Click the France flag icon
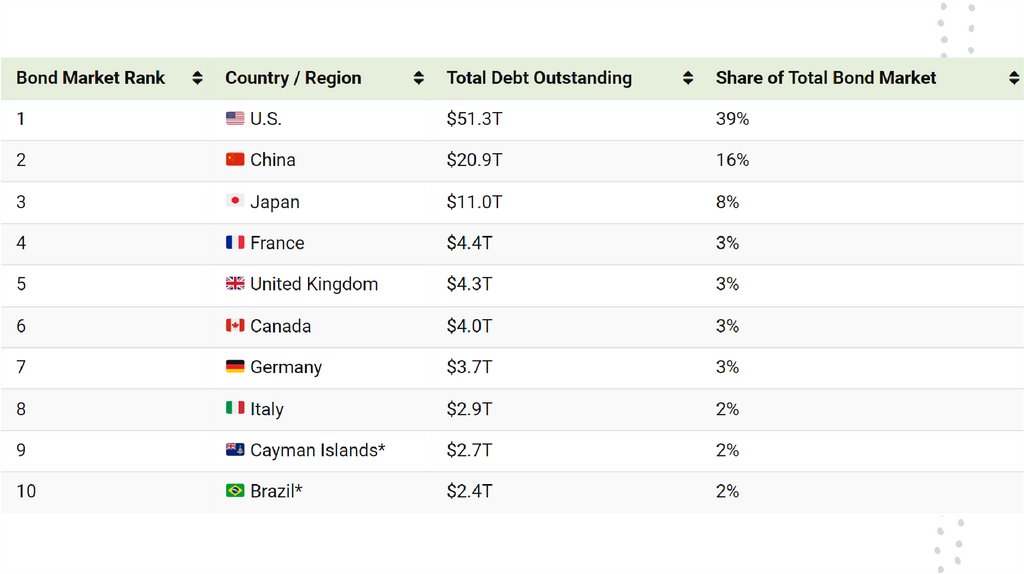 point(235,242)
